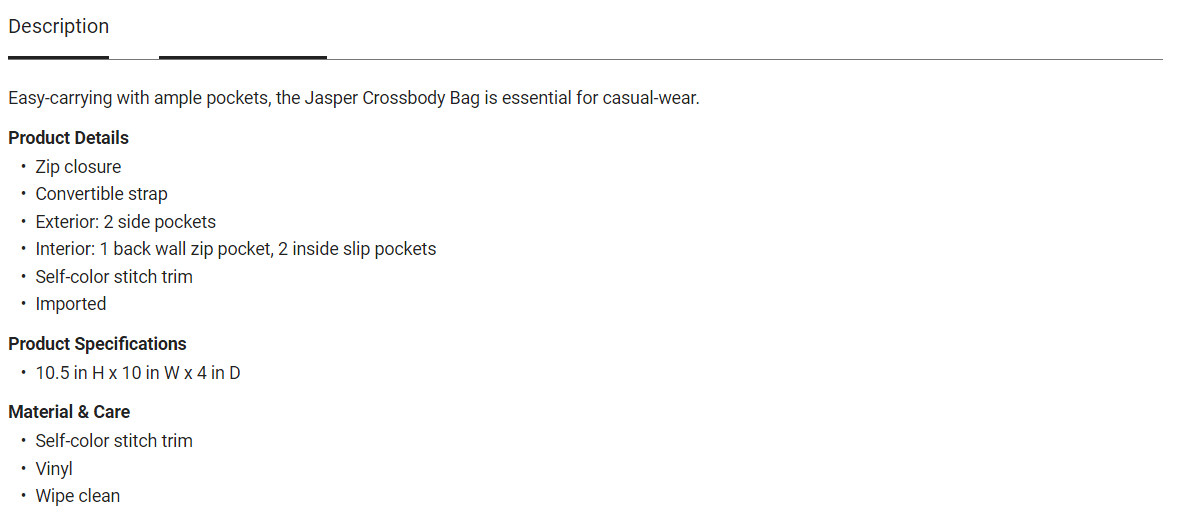Click the Interior back wall zip pocket line

coord(235,249)
